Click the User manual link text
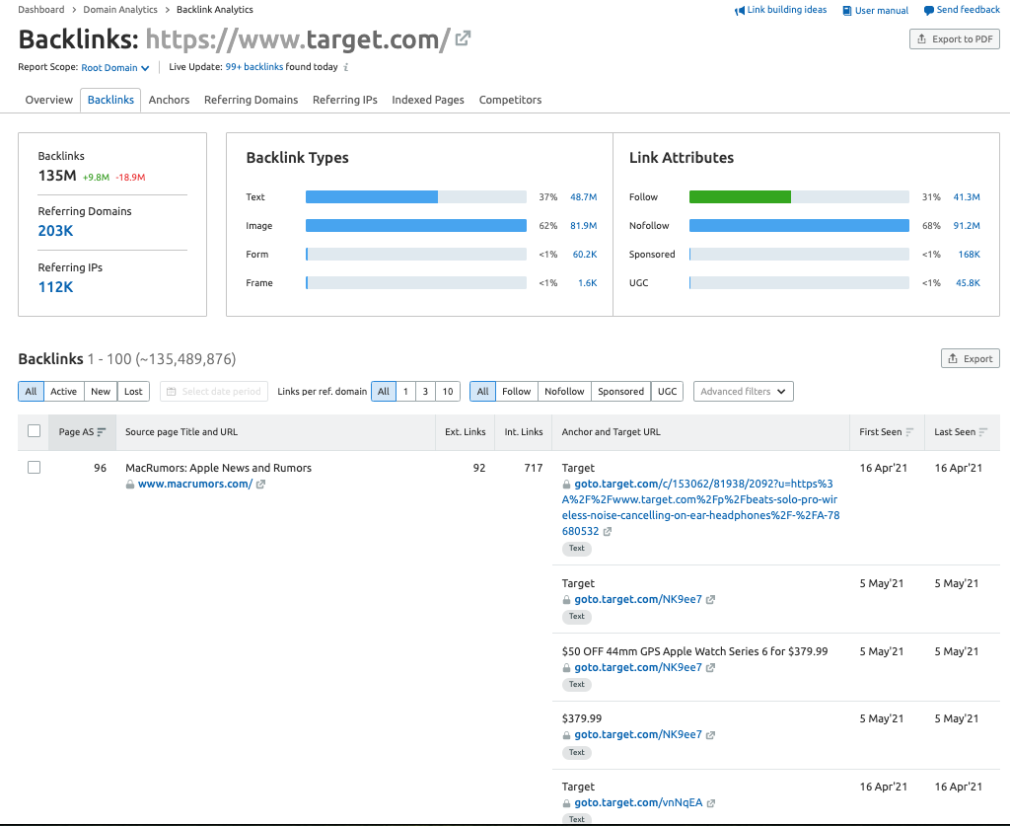Viewport: 1010px width, 826px height. pos(882,10)
